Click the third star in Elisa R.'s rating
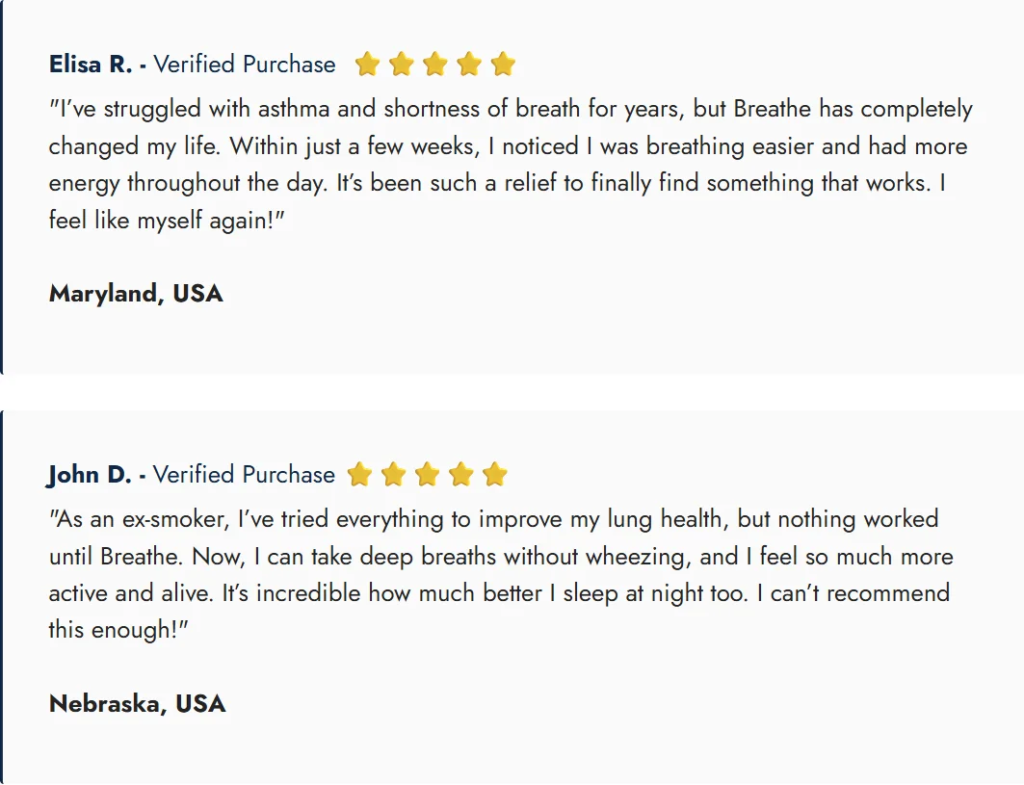 [435, 64]
